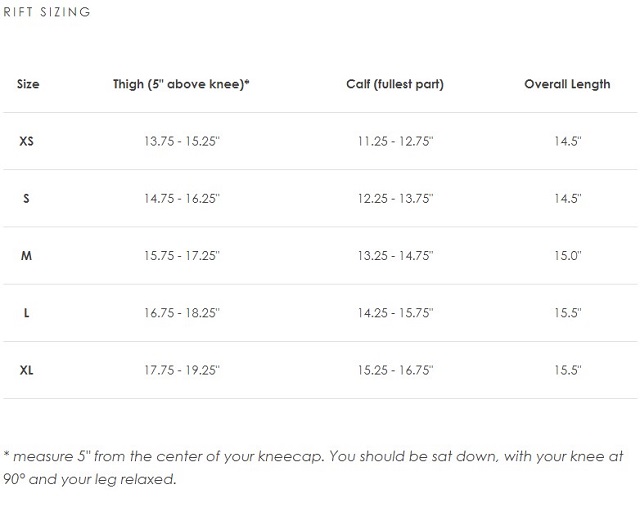
Task: Click the Overall Length column header
Action: [x=567, y=84]
